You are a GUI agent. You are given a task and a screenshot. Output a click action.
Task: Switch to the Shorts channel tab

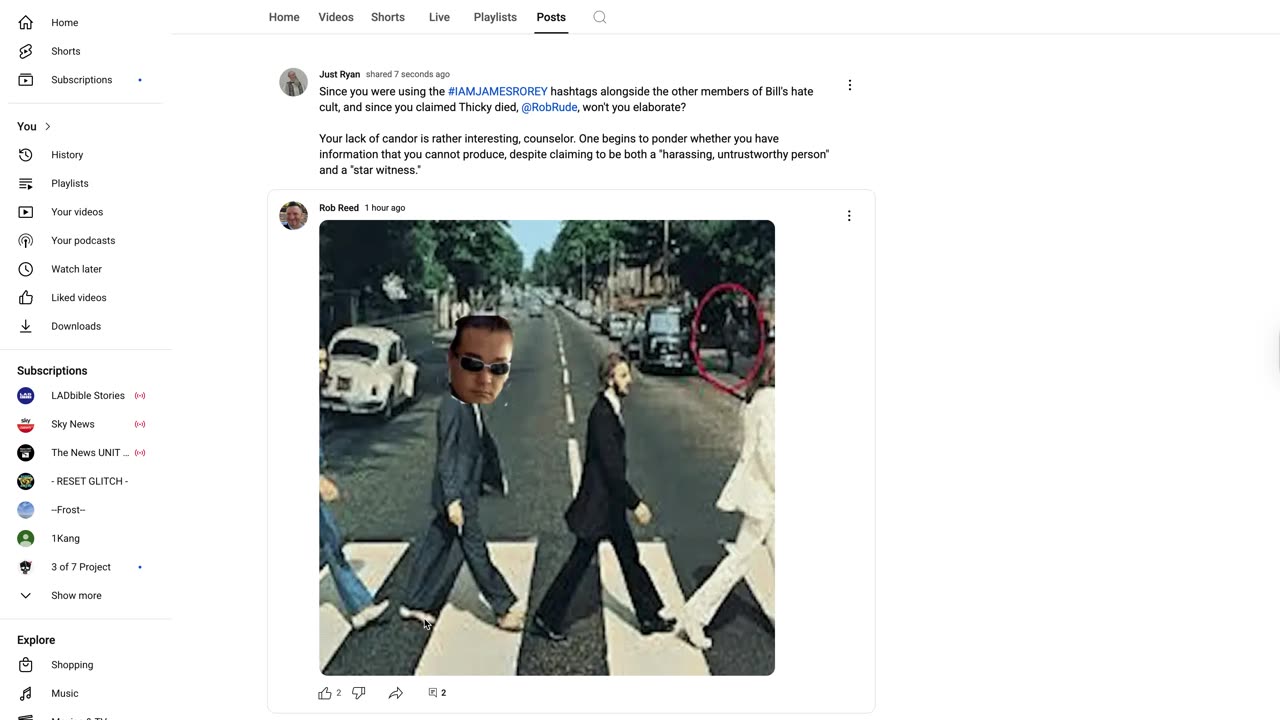coord(388,17)
